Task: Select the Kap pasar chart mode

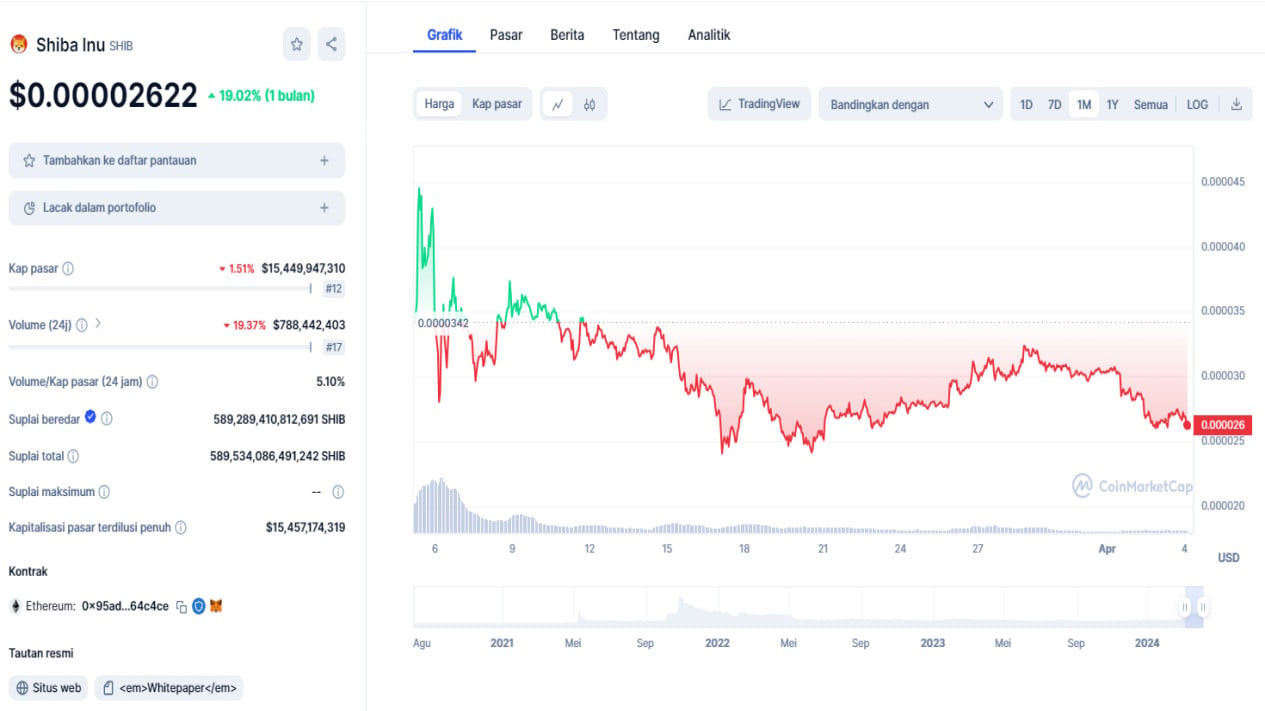Action: (497, 104)
